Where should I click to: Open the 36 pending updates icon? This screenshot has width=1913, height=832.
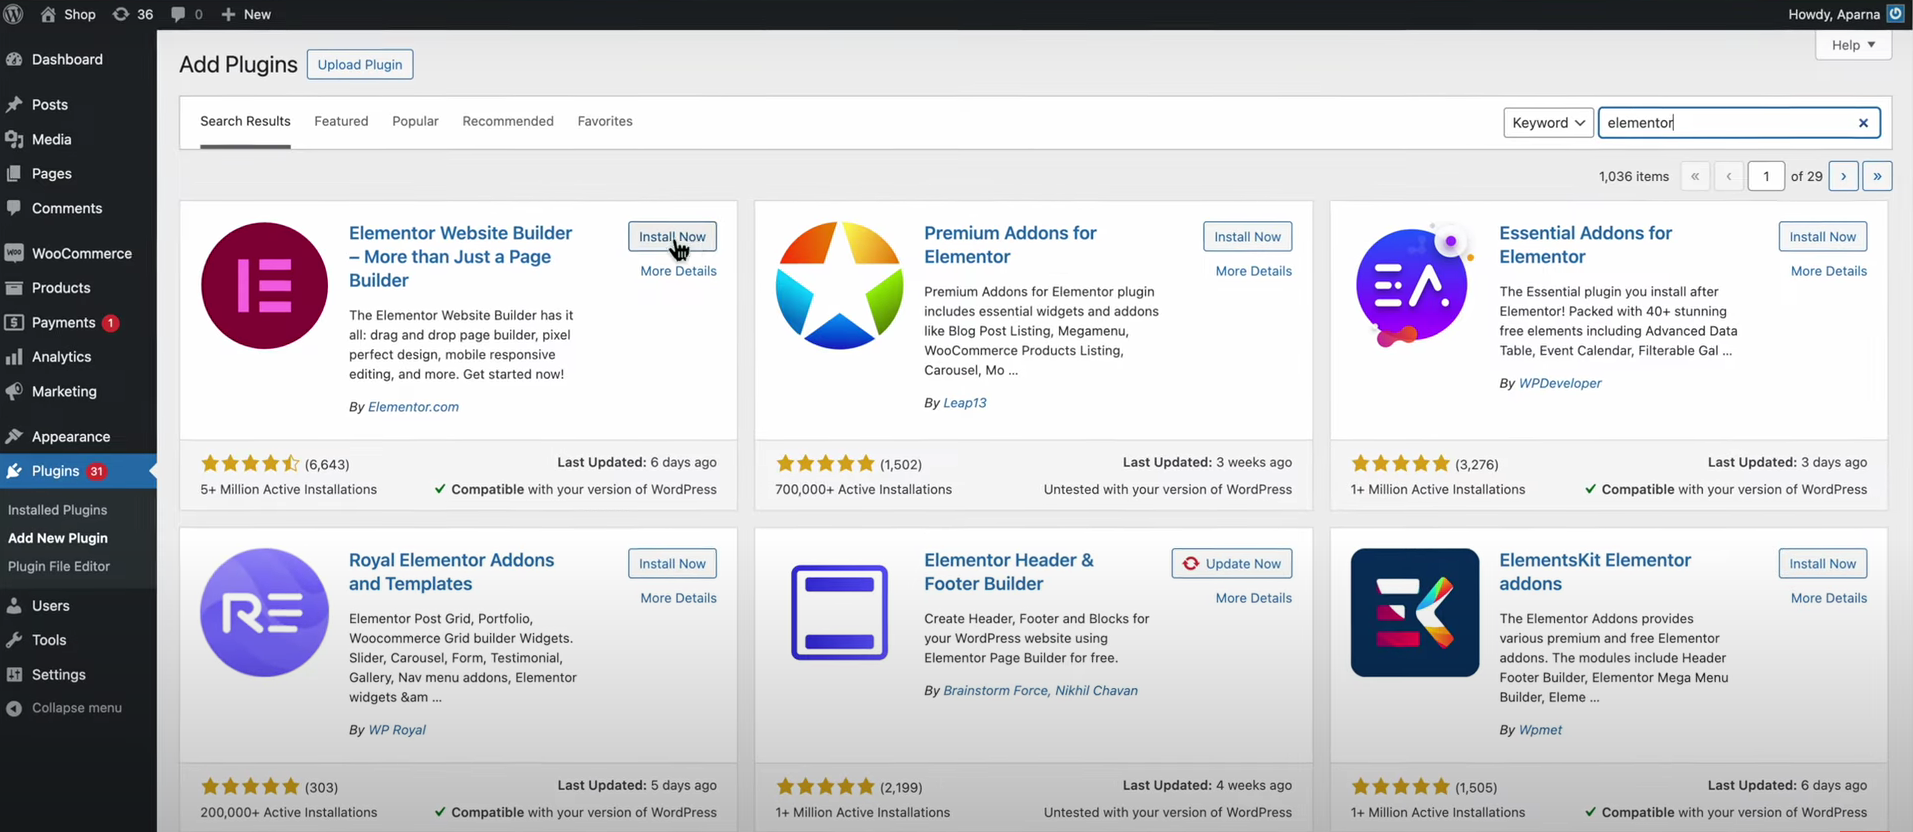click(x=121, y=14)
